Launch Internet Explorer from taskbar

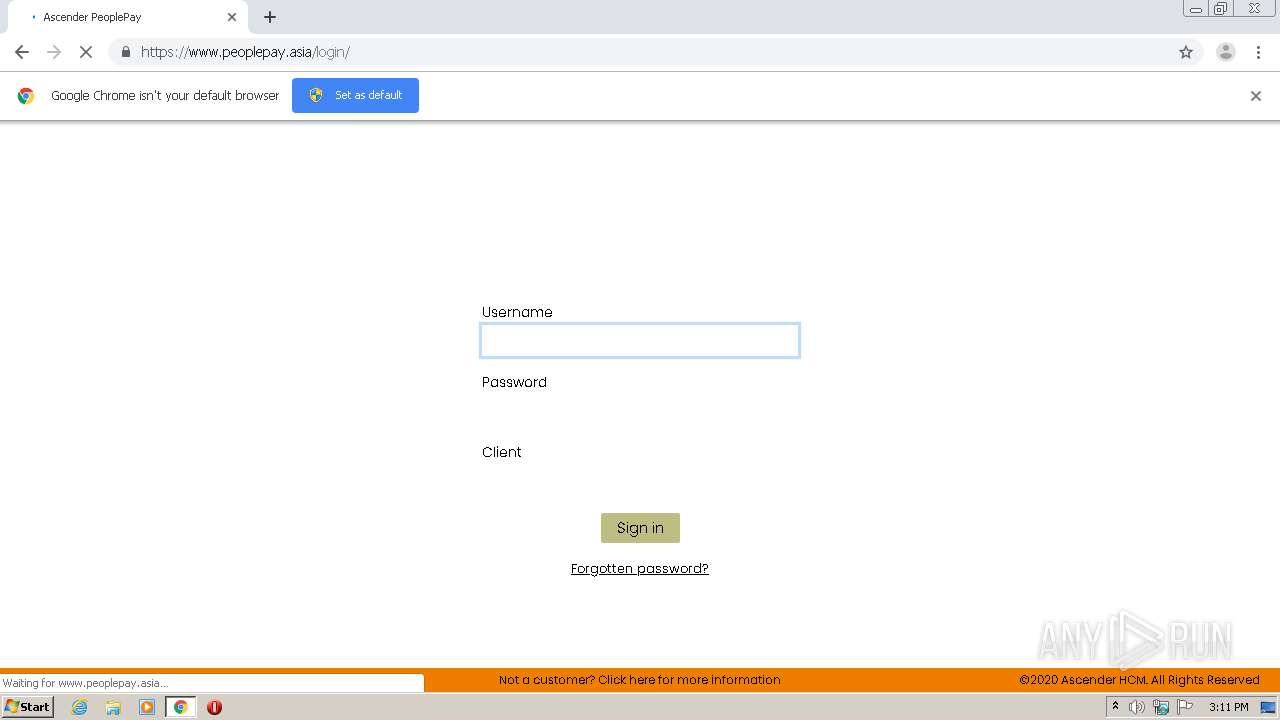coord(80,707)
